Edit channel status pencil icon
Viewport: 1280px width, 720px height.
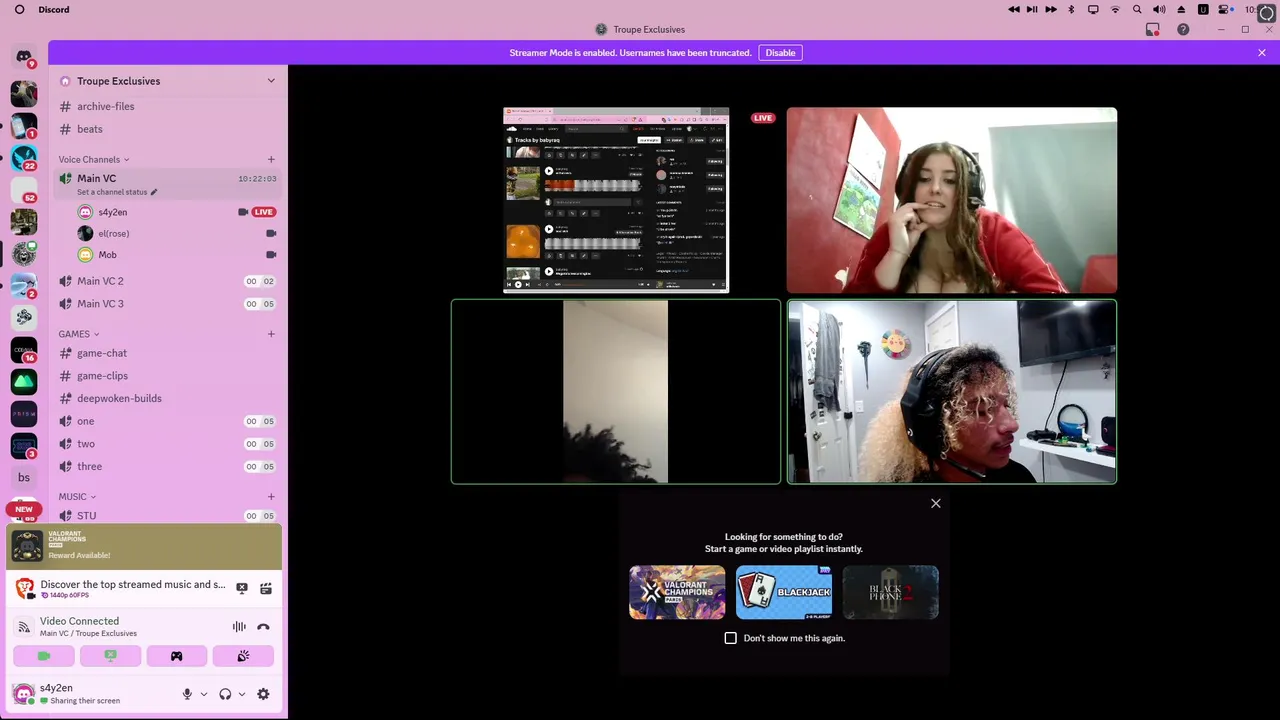point(154,192)
